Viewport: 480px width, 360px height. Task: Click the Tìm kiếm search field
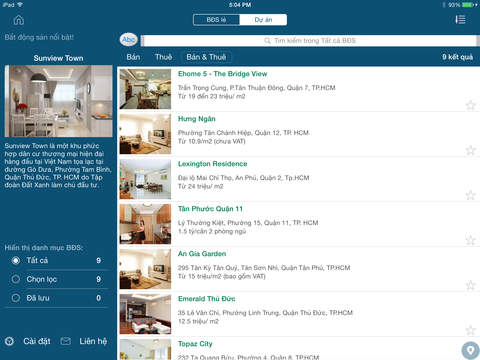310,41
